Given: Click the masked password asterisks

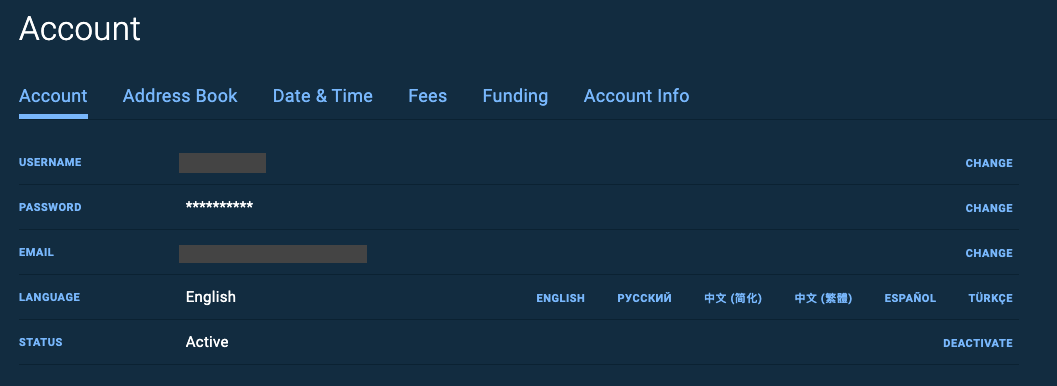Looking at the screenshot, I should click(x=219, y=206).
